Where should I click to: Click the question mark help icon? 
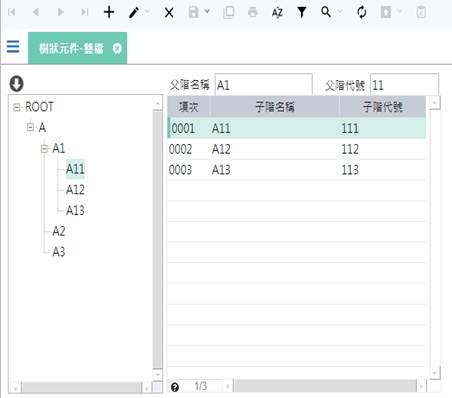coord(175,387)
